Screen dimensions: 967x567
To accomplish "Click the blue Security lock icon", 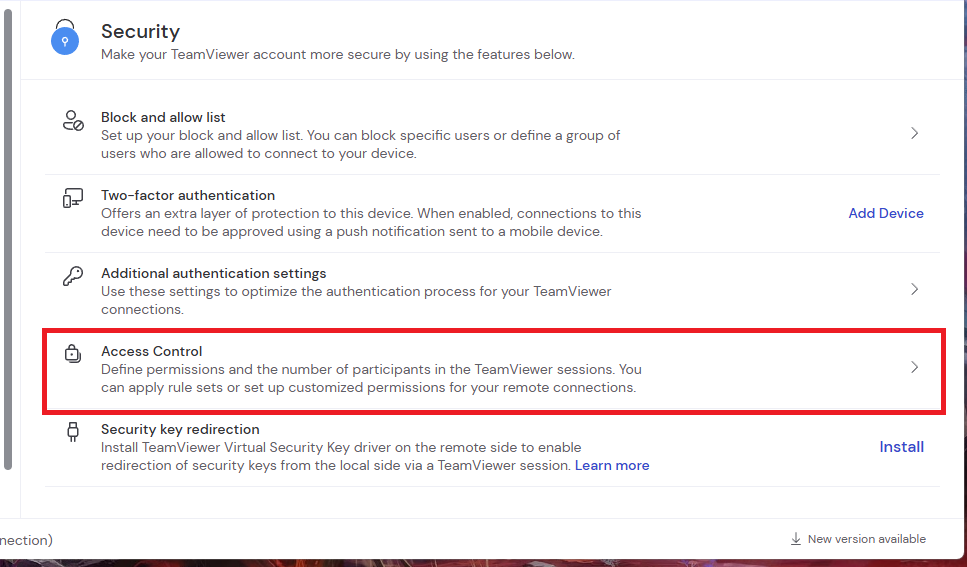I will (x=65, y=37).
